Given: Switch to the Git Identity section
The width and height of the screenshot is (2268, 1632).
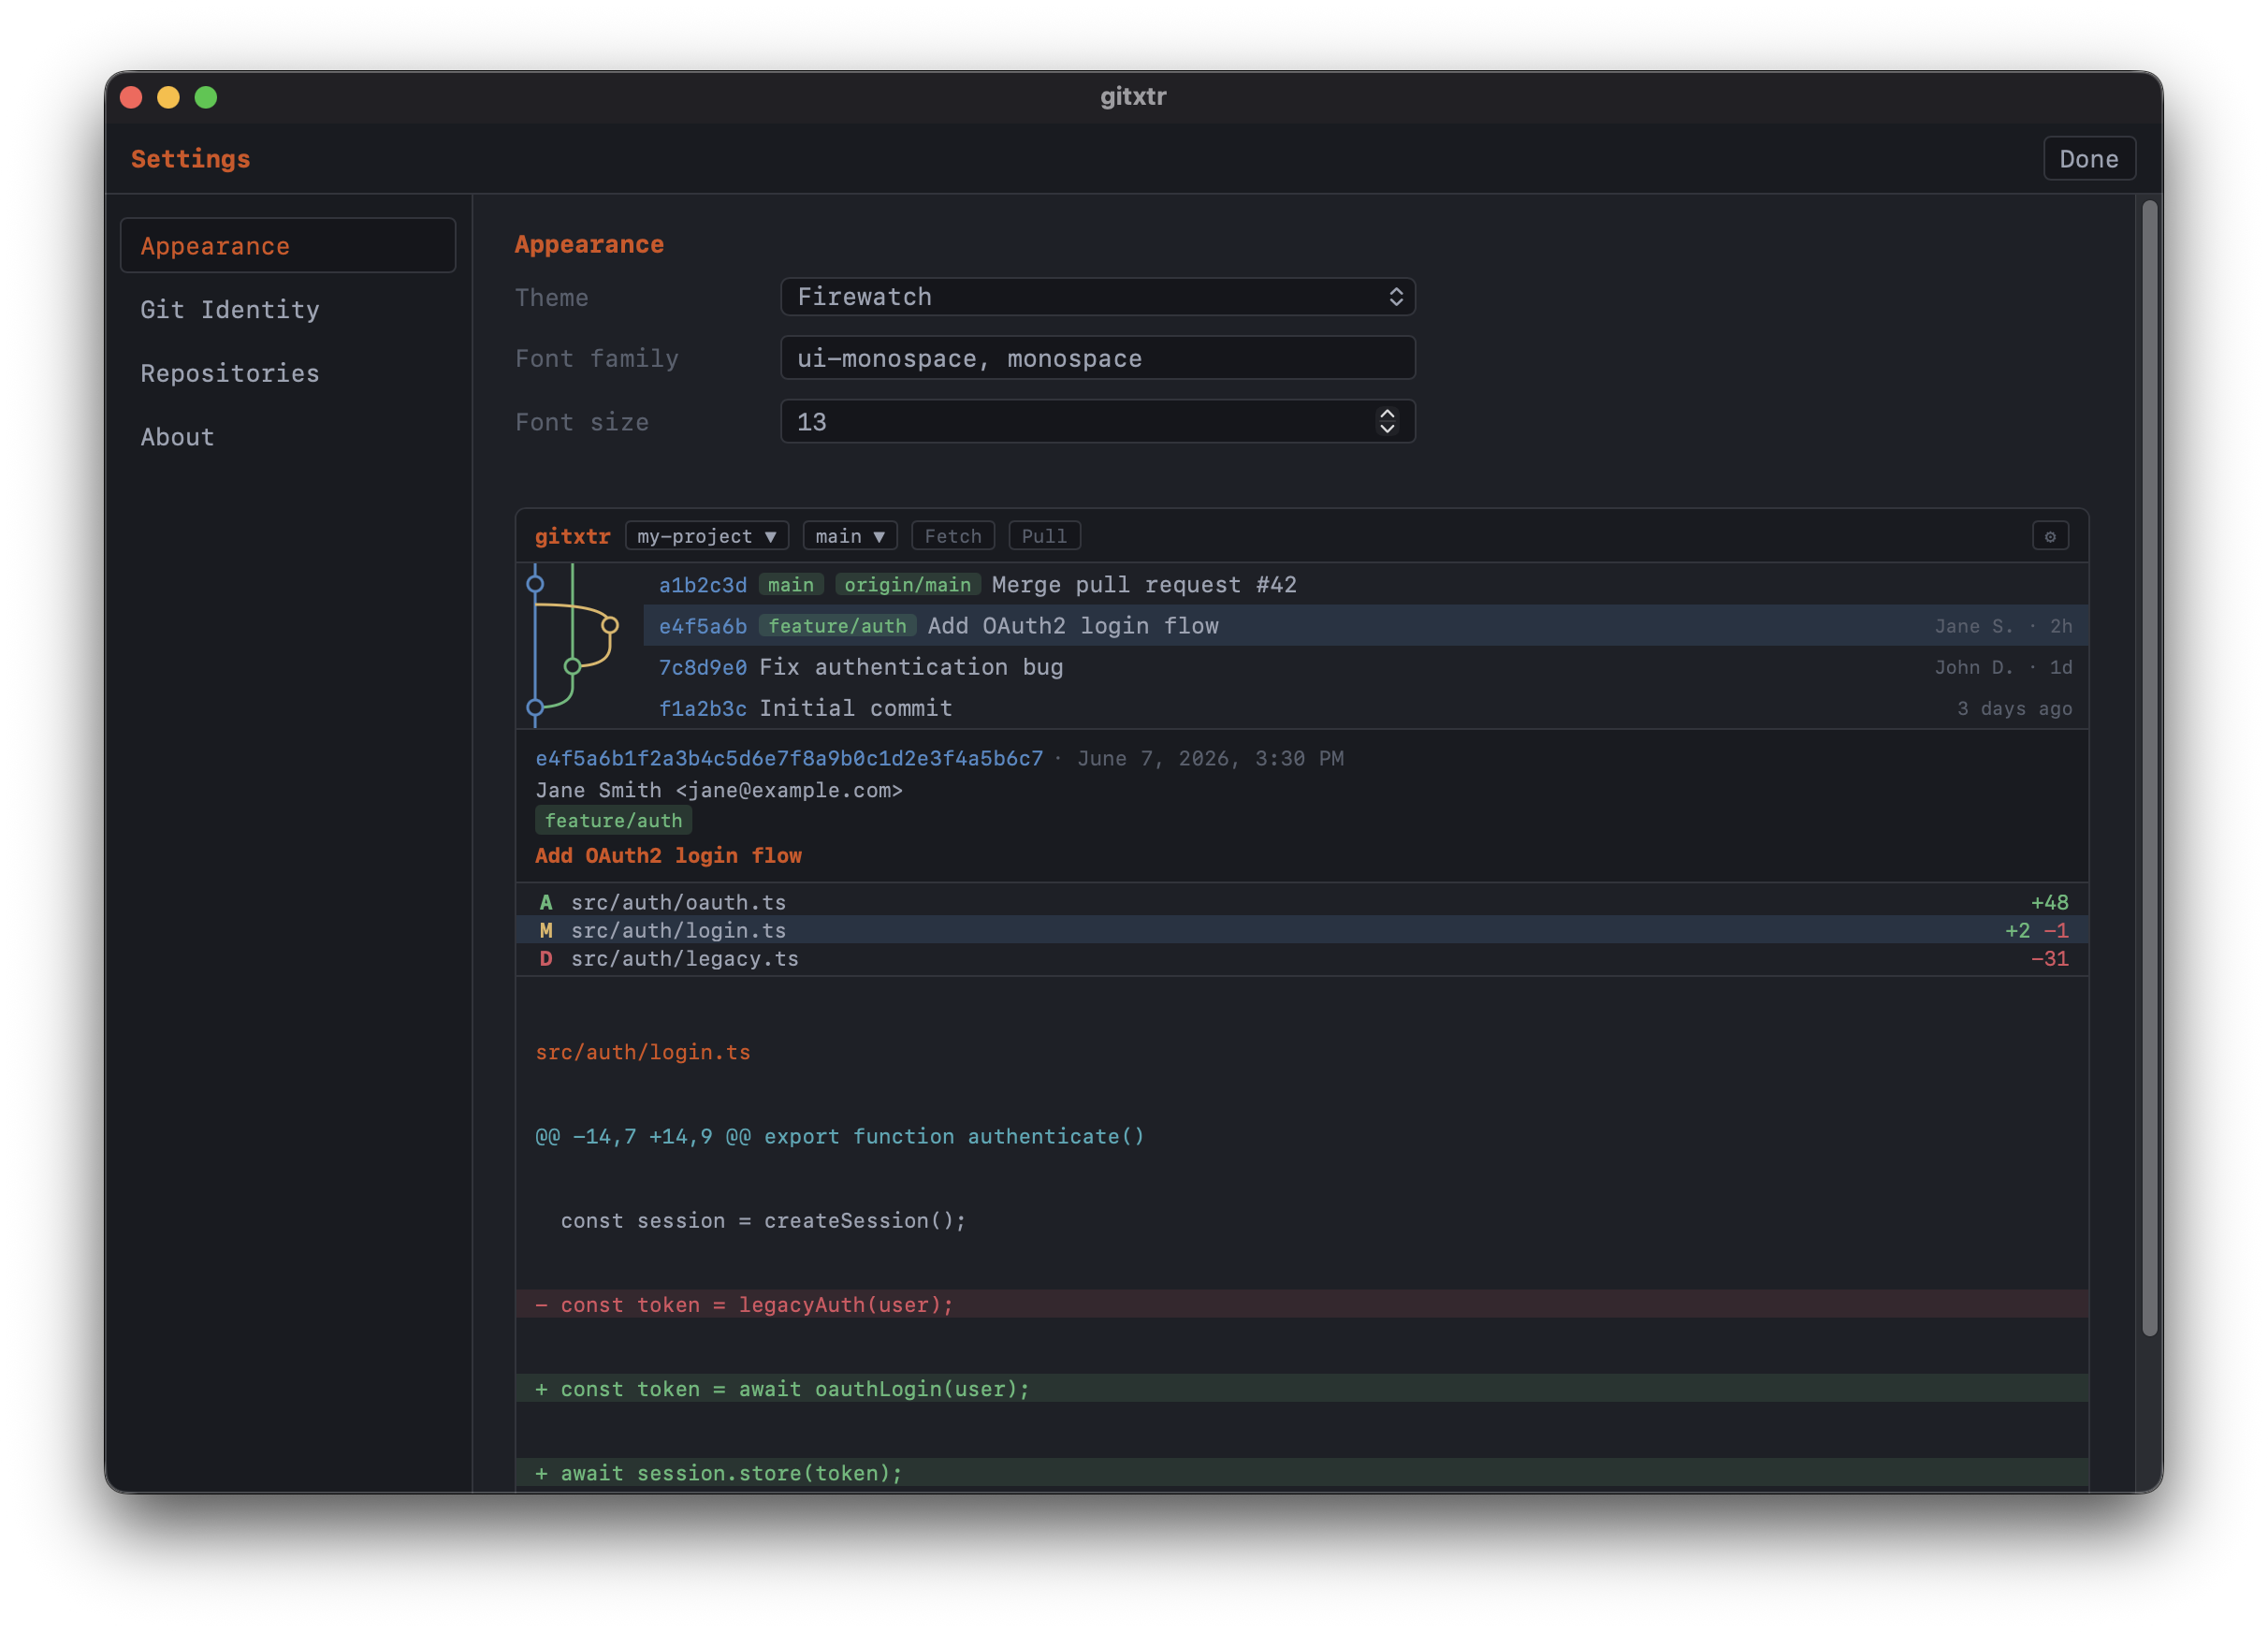Looking at the screenshot, I should (x=288, y=310).
